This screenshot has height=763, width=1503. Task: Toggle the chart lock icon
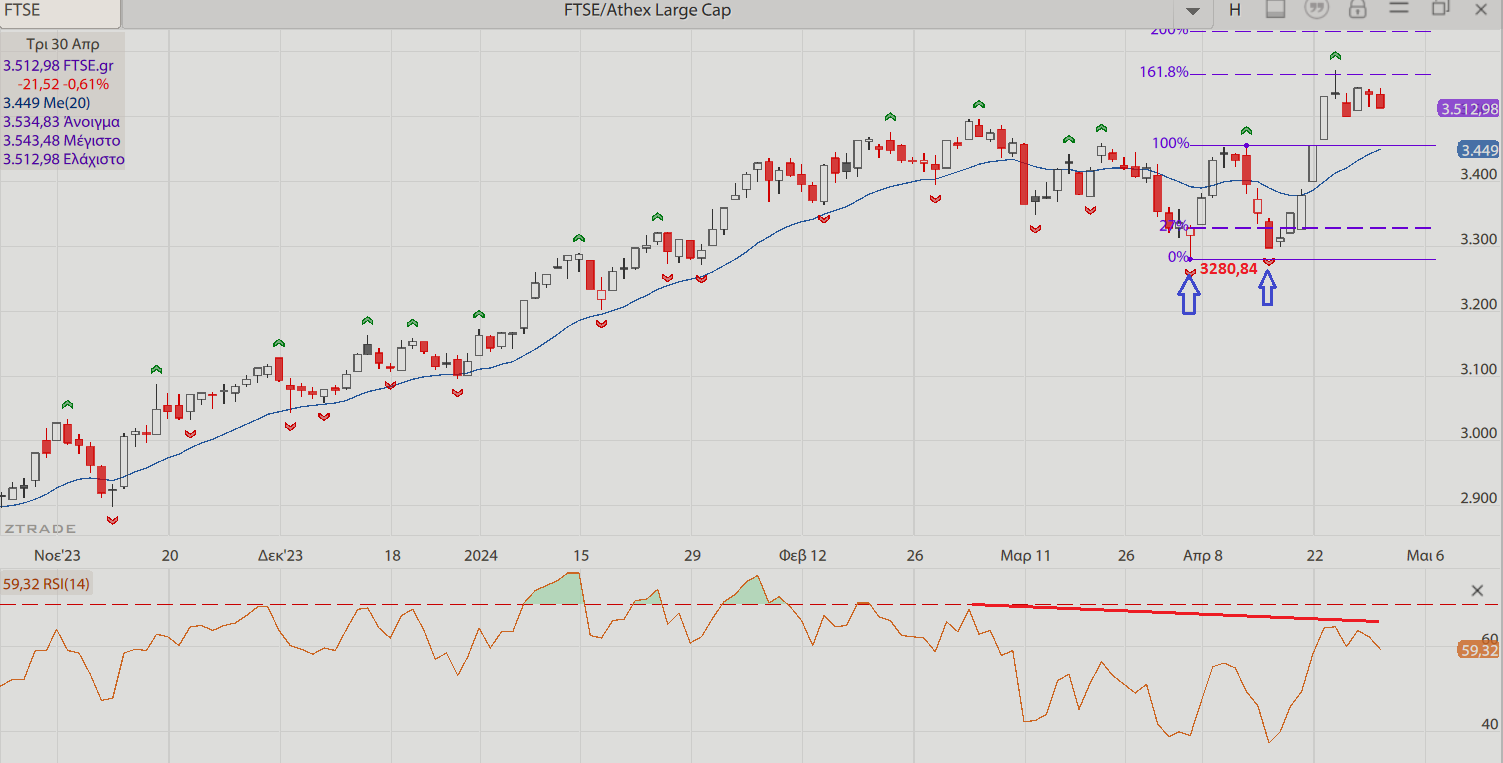point(1357,9)
